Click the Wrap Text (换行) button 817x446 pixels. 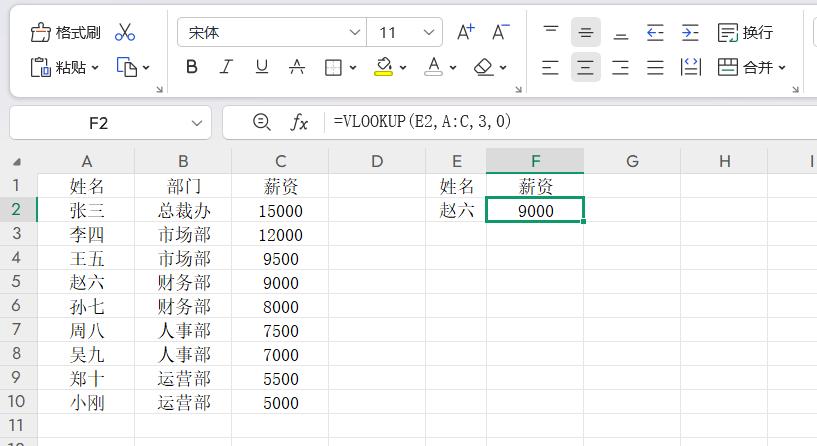(x=746, y=32)
